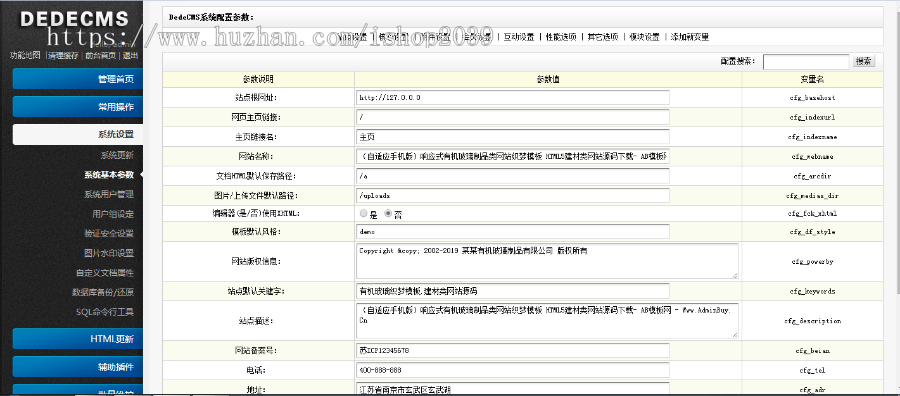Click the cfg_df_style variable name
The height and width of the screenshot is (396, 900).
(x=812, y=232)
